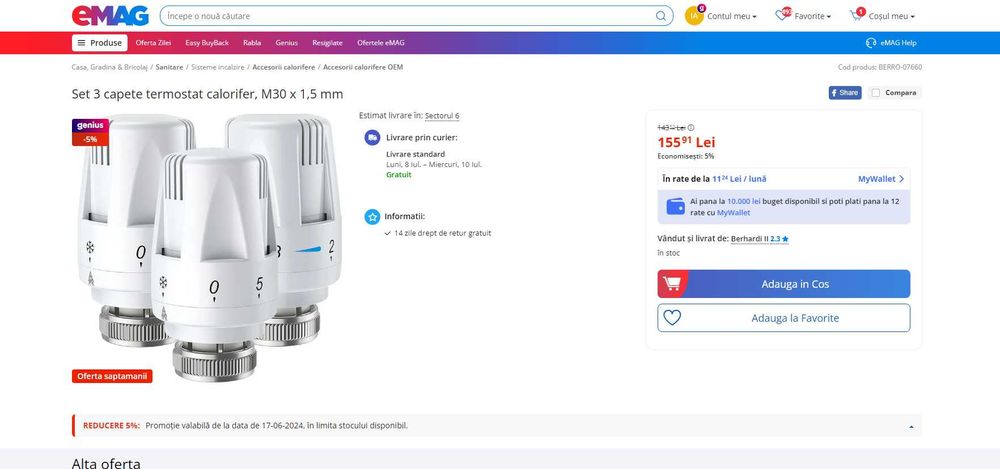Open Oferta Zilei menu item
The image size is (1000, 469).
(x=154, y=43)
